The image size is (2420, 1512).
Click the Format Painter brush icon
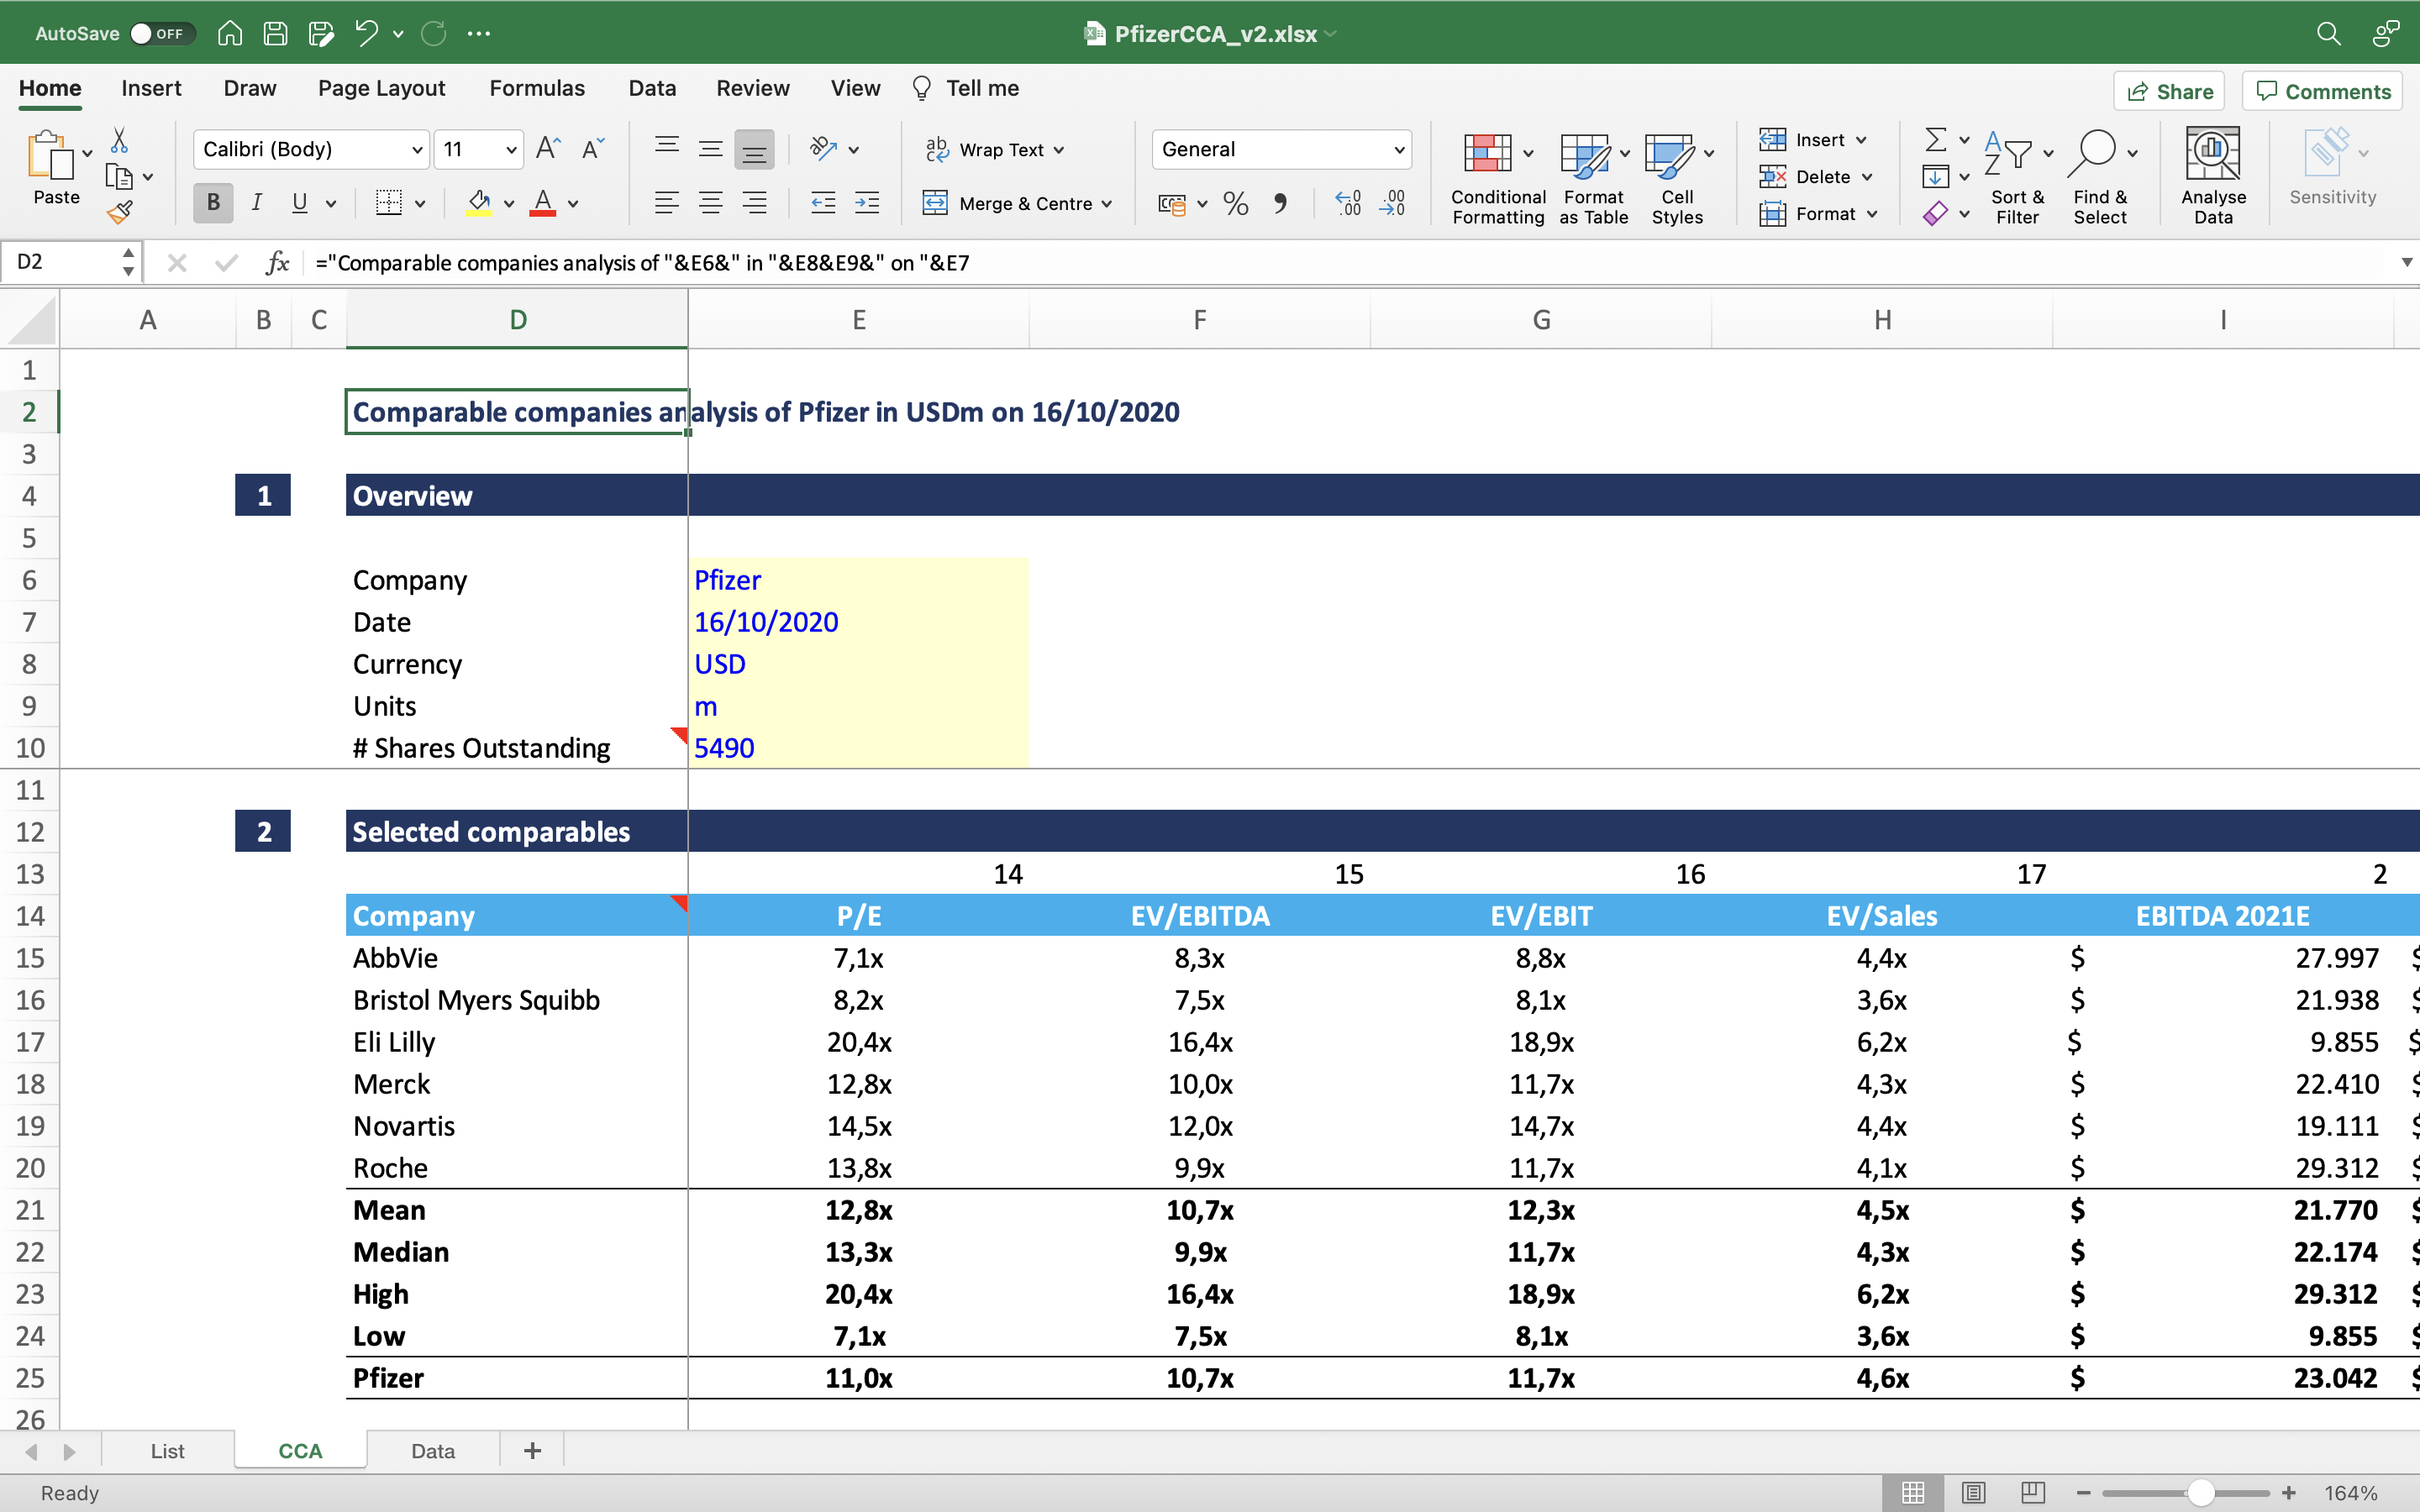pyautogui.click(x=120, y=212)
